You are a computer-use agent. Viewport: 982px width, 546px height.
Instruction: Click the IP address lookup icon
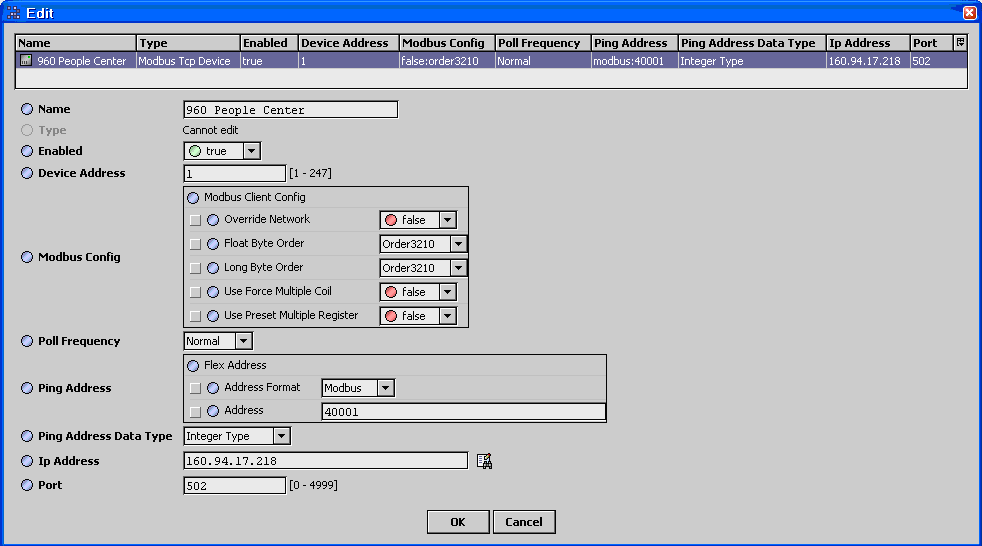coord(485,461)
